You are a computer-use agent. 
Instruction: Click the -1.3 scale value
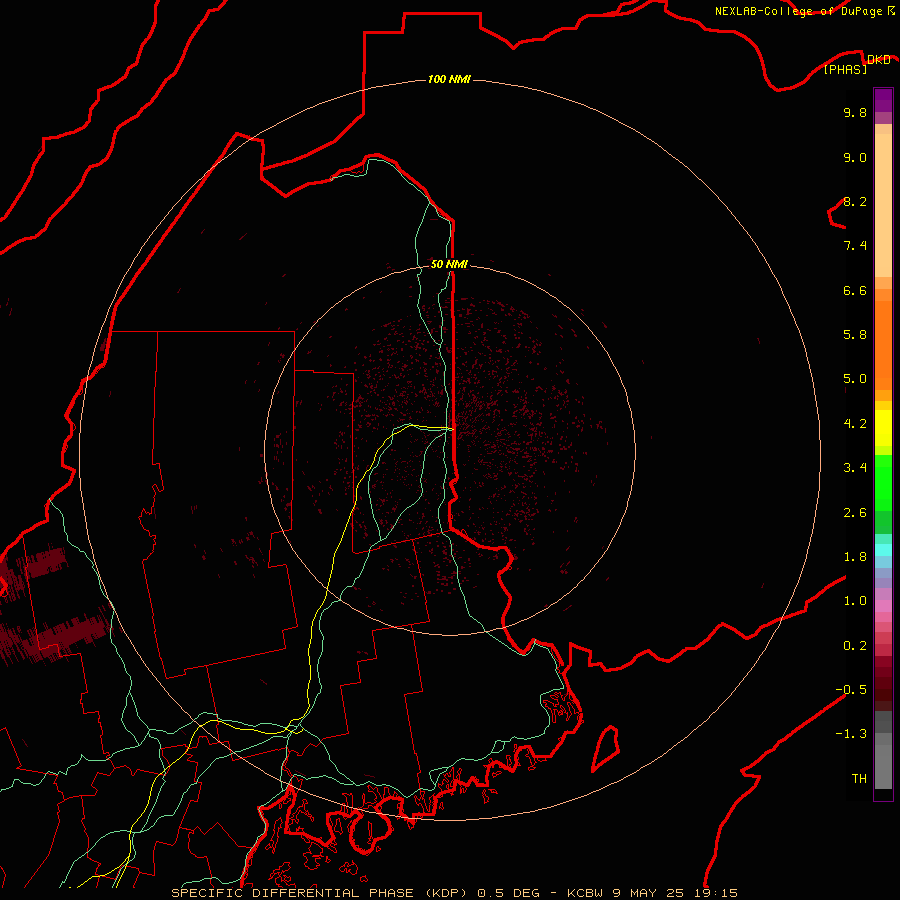(851, 734)
